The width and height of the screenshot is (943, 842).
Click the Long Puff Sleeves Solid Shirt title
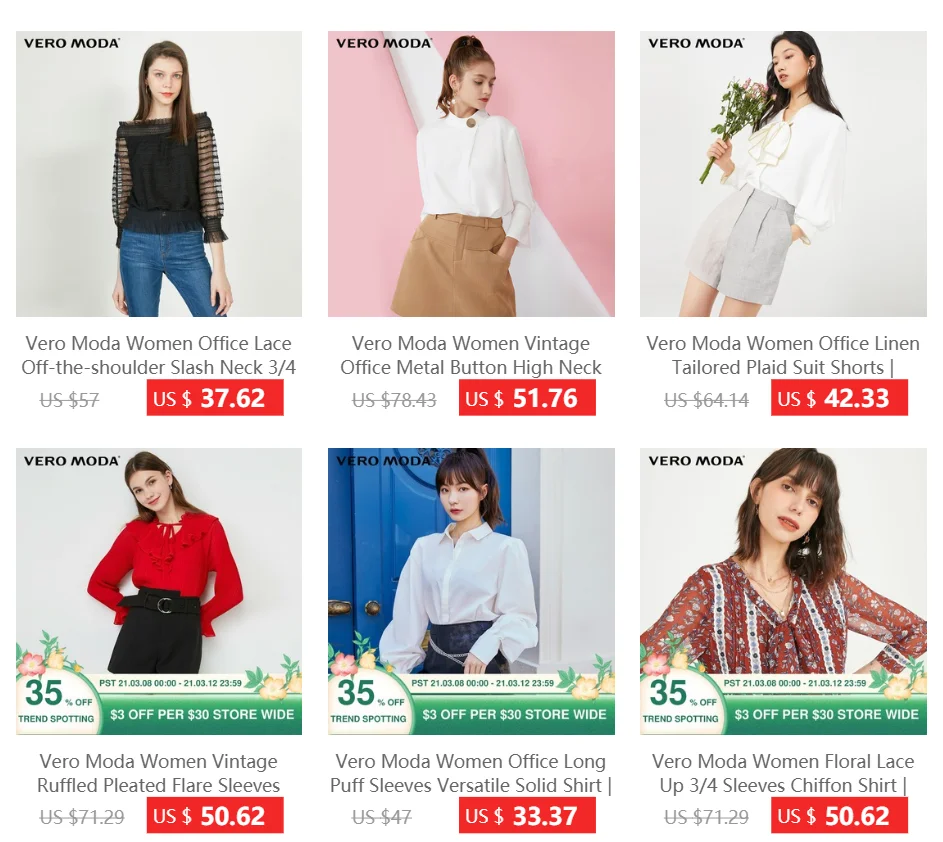[471, 773]
